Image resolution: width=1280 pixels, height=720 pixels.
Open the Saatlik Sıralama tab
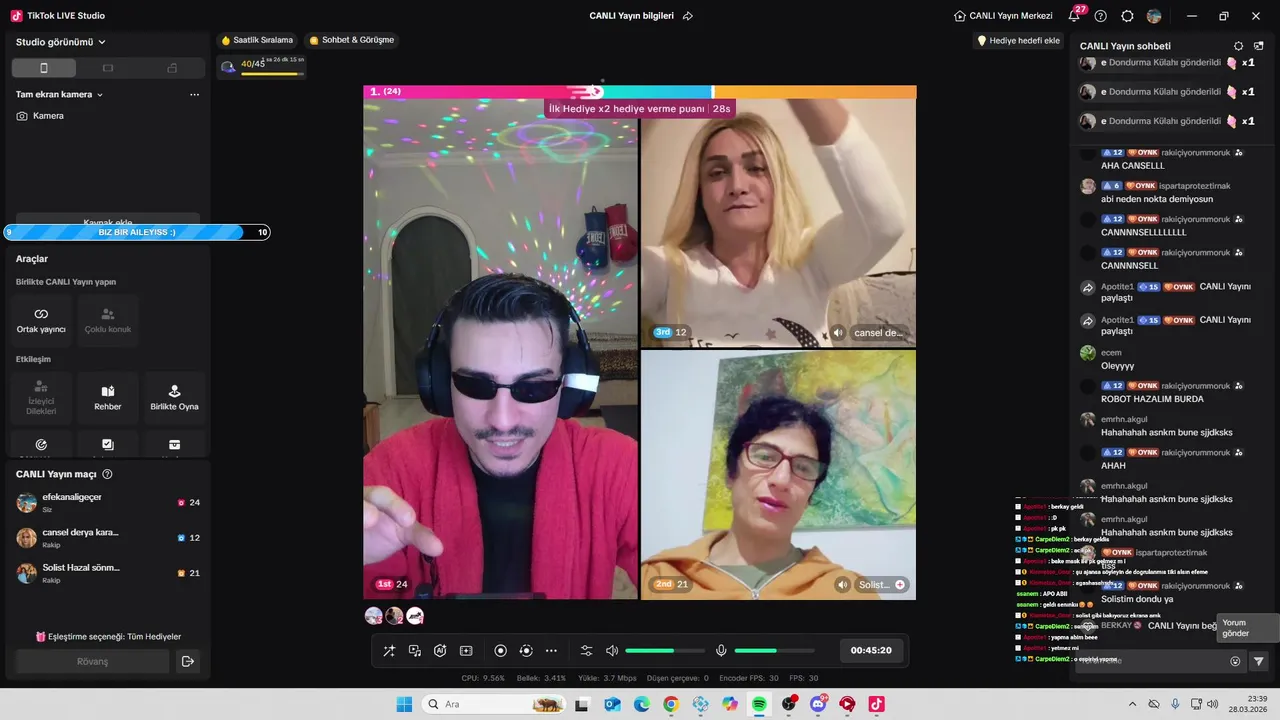pos(257,40)
